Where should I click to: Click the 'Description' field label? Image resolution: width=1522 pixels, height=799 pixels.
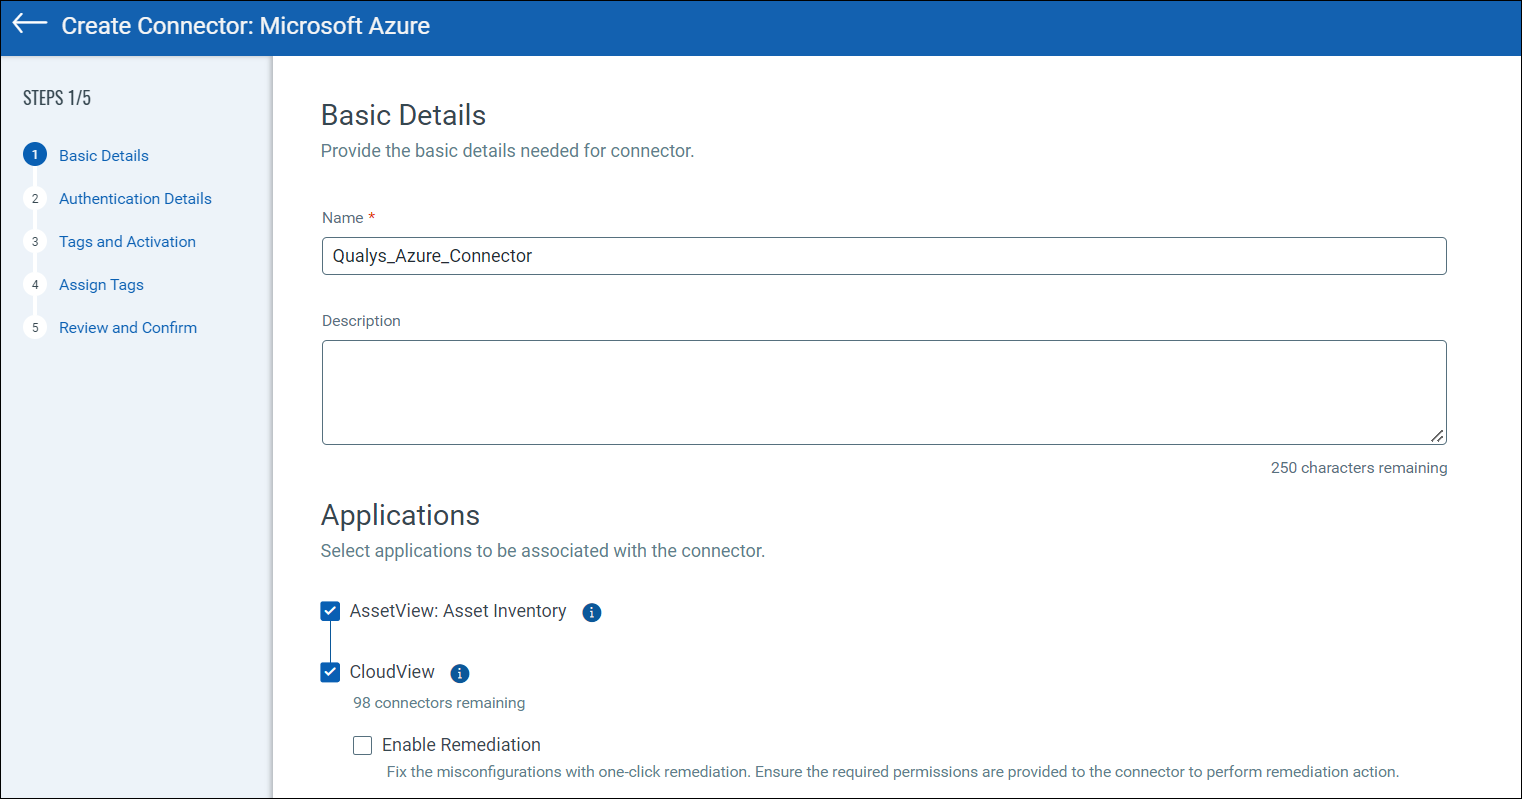pyautogui.click(x=361, y=321)
